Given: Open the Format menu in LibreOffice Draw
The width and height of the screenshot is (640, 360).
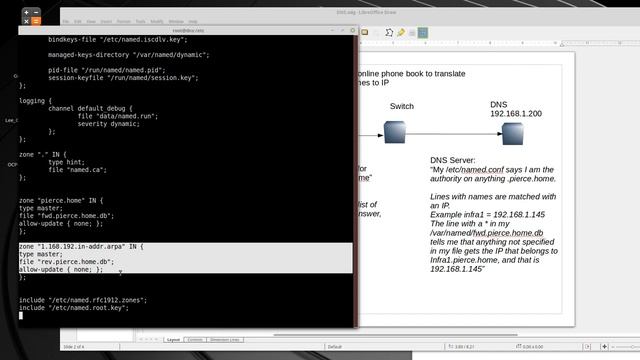Looking at the screenshot, I should click(124, 21).
